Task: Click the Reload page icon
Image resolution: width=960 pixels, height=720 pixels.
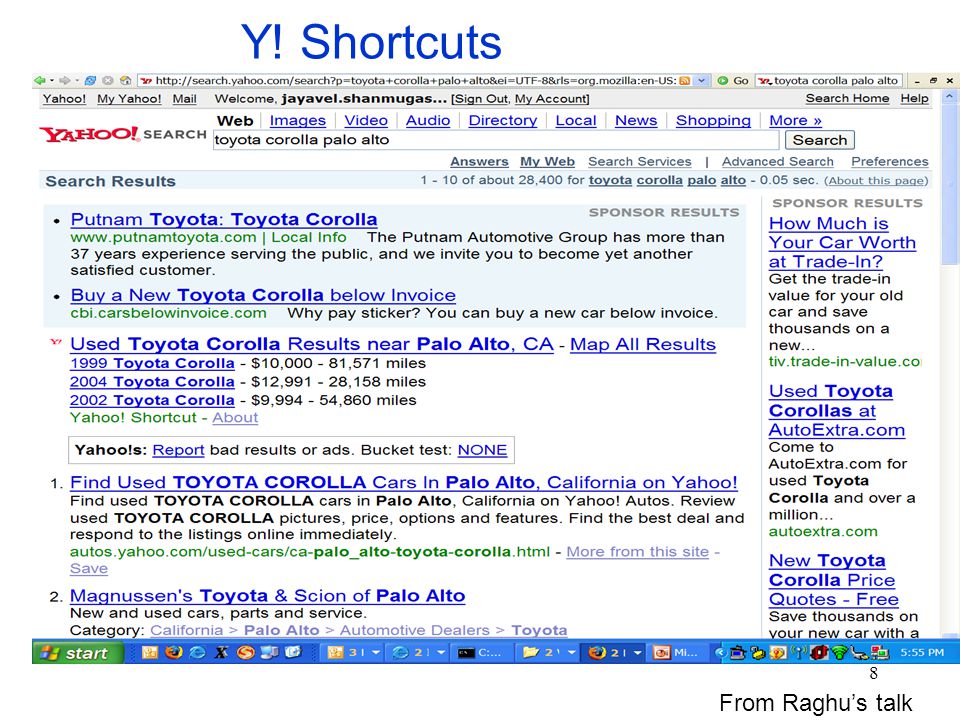Action: (90, 80)
